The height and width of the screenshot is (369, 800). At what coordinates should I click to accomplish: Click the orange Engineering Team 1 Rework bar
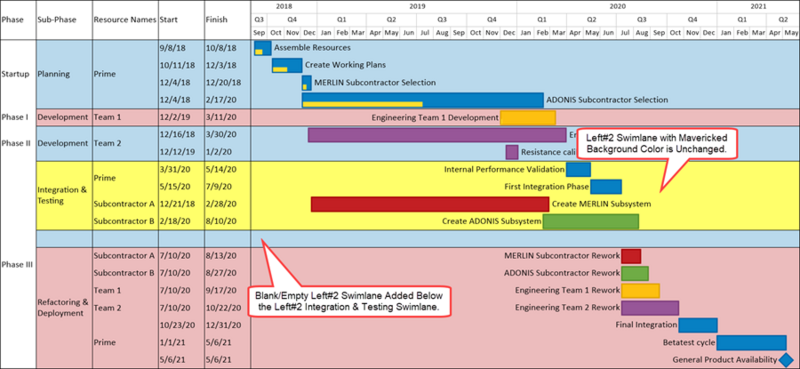640,291
